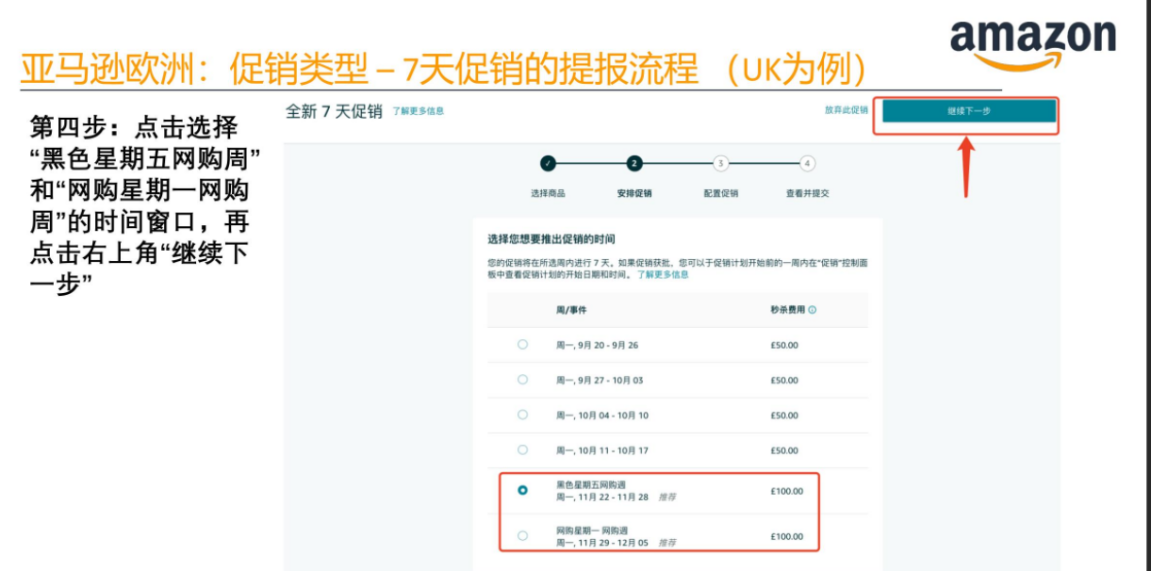Click the 推荐 tag on 11月 22 row
1151x571 pixels.
[x=667, y=498]
